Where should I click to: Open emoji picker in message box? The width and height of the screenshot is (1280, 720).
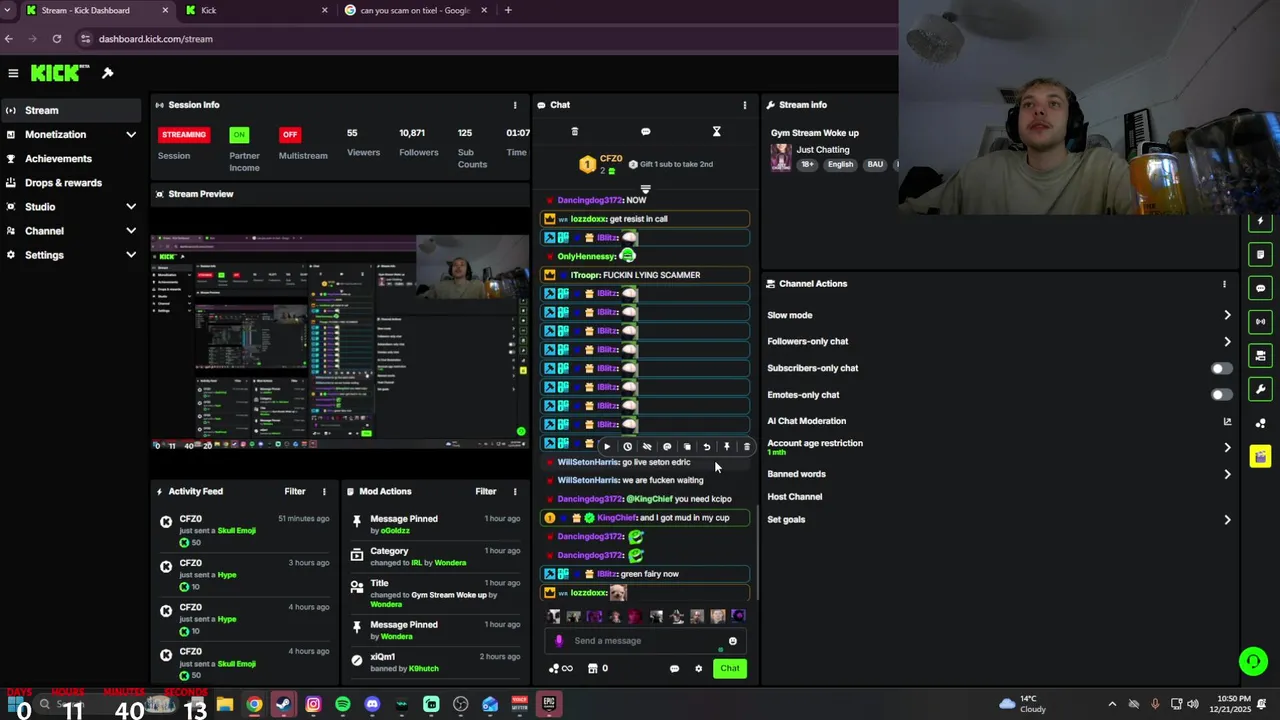(x=733, y=641)
